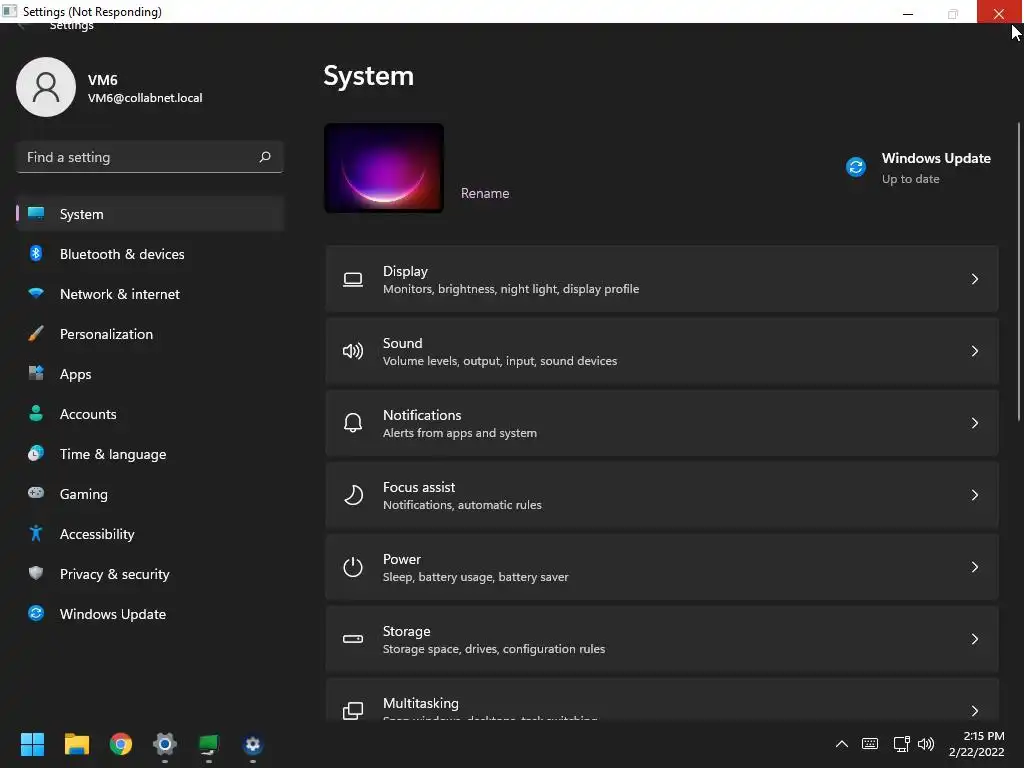Viewport: 1024px width, 768px height.
Task: Open the Multitasking settings row
Action: click(662, 700)
